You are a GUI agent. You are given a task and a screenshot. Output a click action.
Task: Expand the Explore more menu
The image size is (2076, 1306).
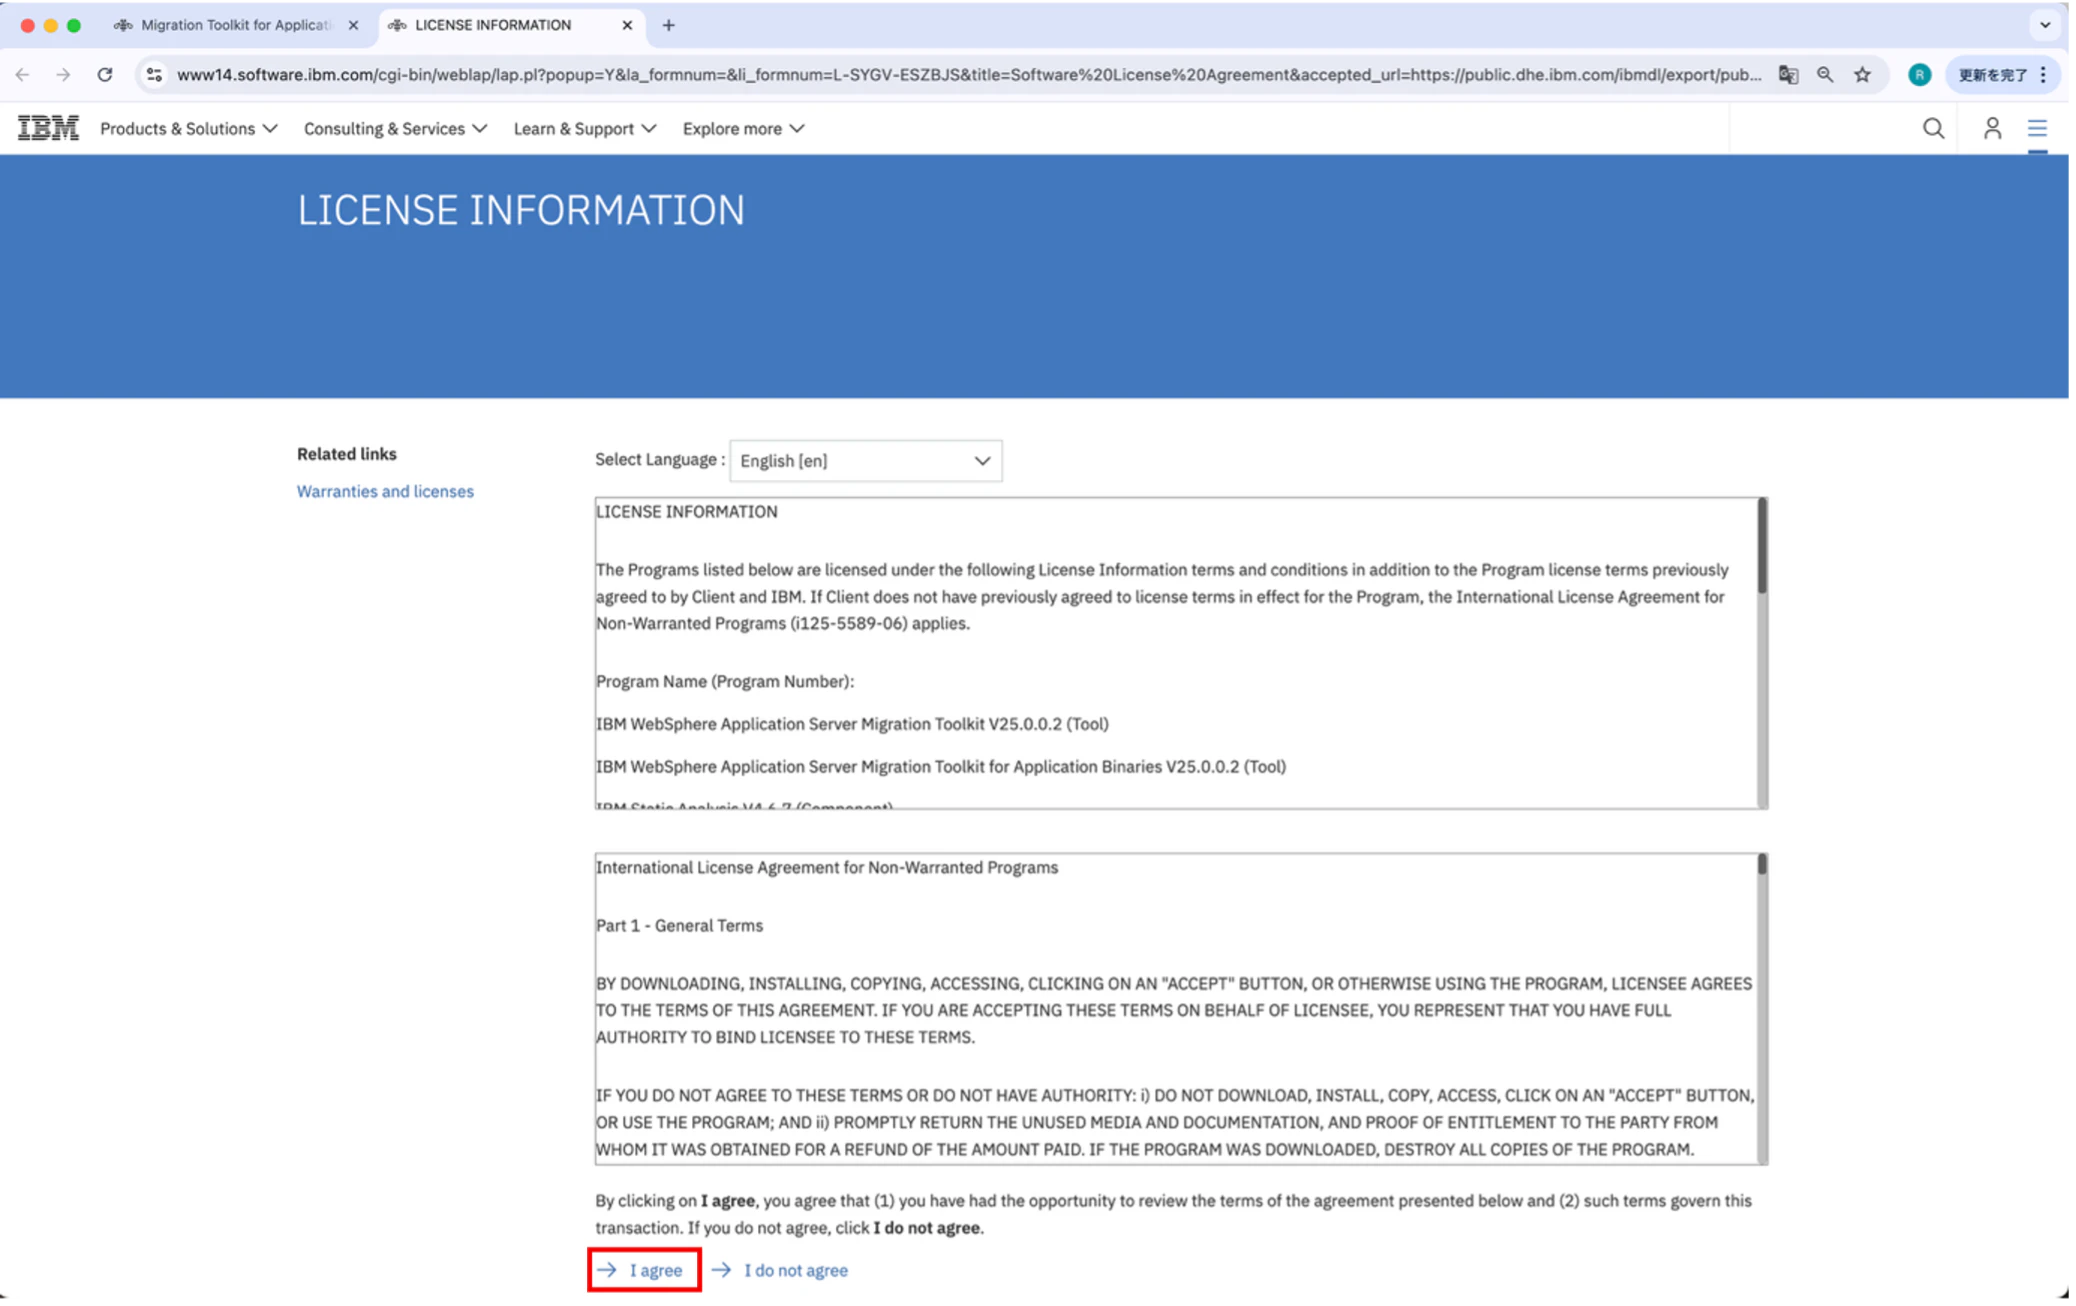pos(744,128)
